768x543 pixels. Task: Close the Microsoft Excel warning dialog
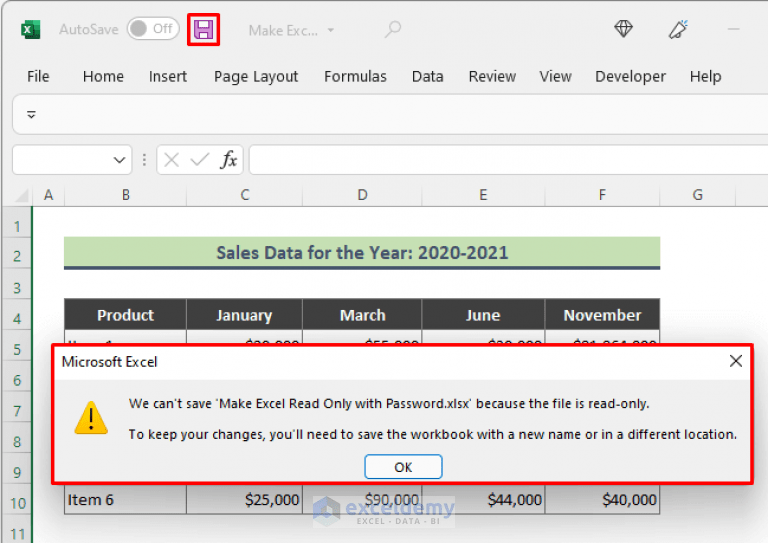click(x=735, y=361)
